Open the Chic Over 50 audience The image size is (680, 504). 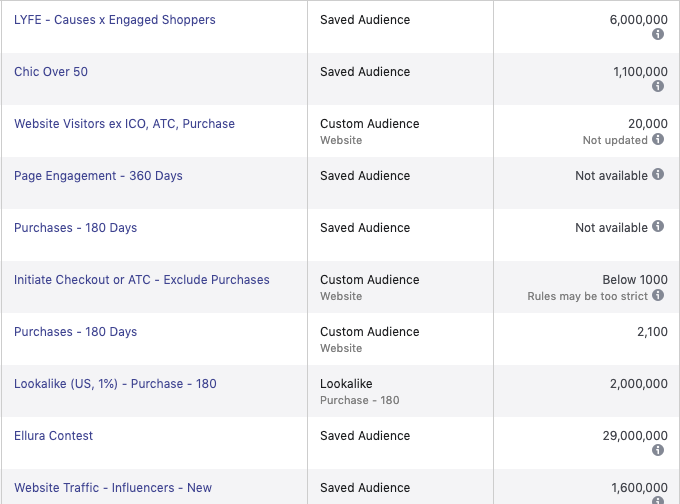click(51, 72)
